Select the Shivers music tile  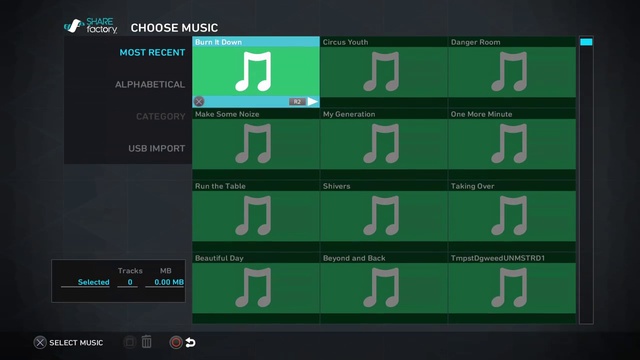pos(384,216)
